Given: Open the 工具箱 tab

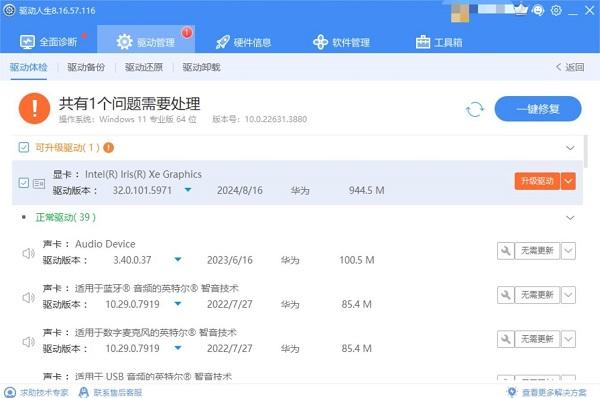Looking at the screenshot, I should coord(439,42).
